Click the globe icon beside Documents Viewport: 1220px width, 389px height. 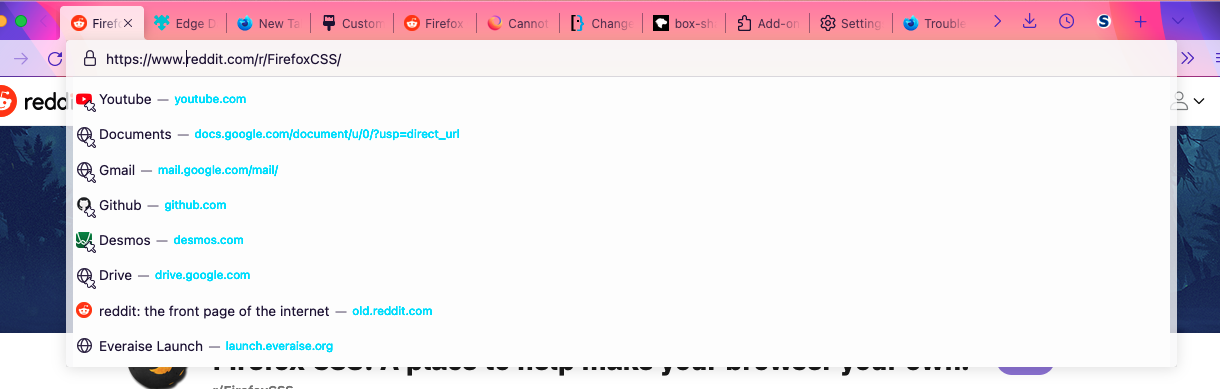pos(85,135)
